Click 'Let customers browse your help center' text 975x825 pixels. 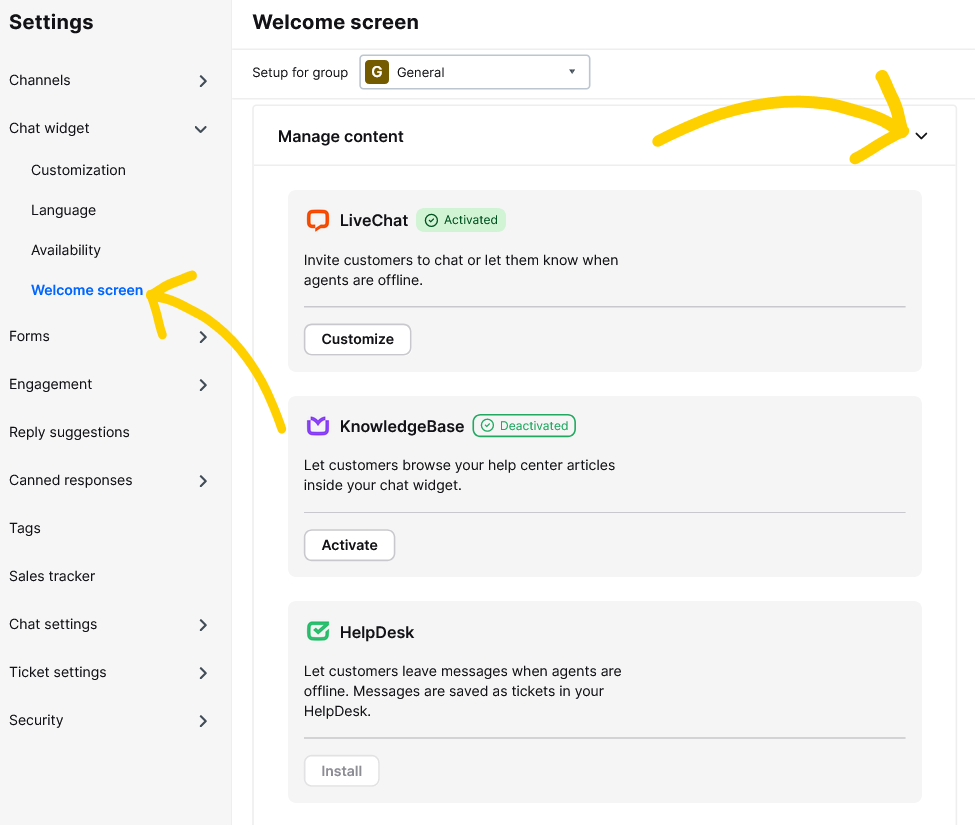(459, 475)
